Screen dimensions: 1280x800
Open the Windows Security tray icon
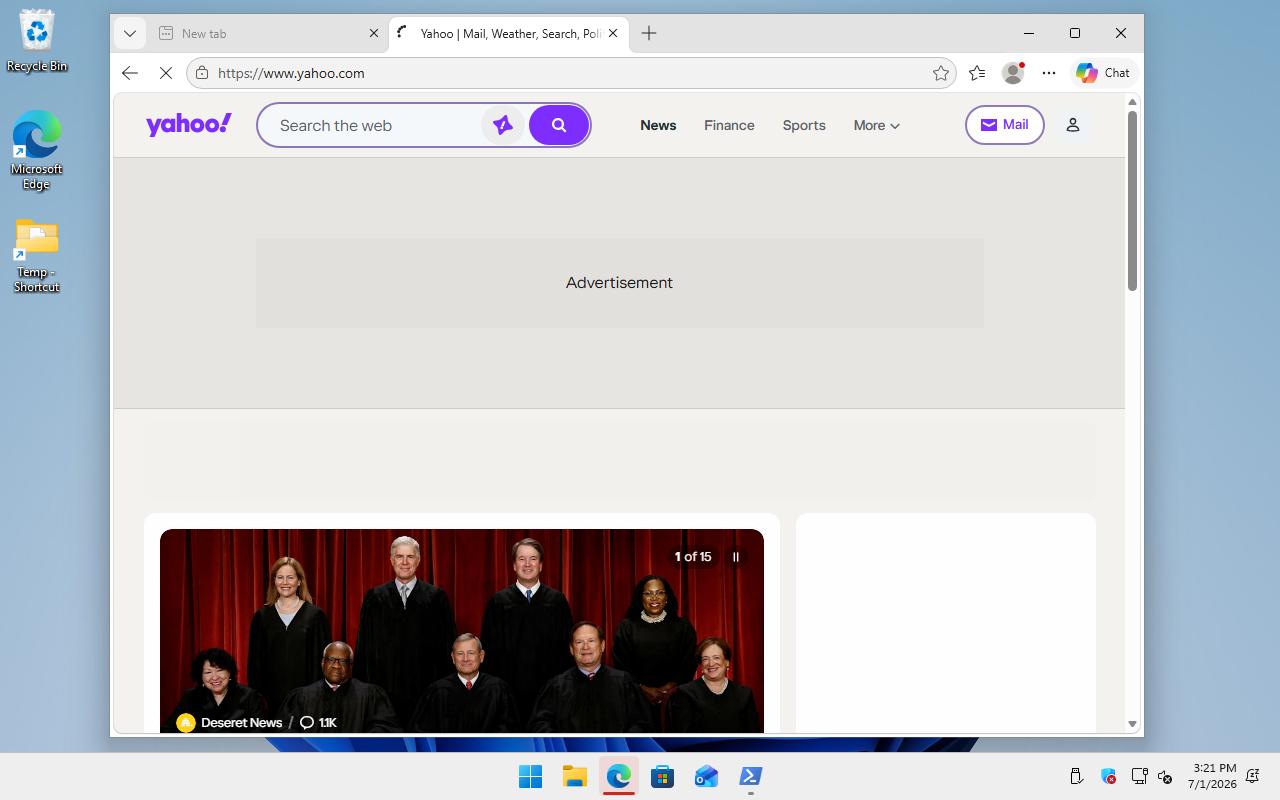tap(1108, 776)
